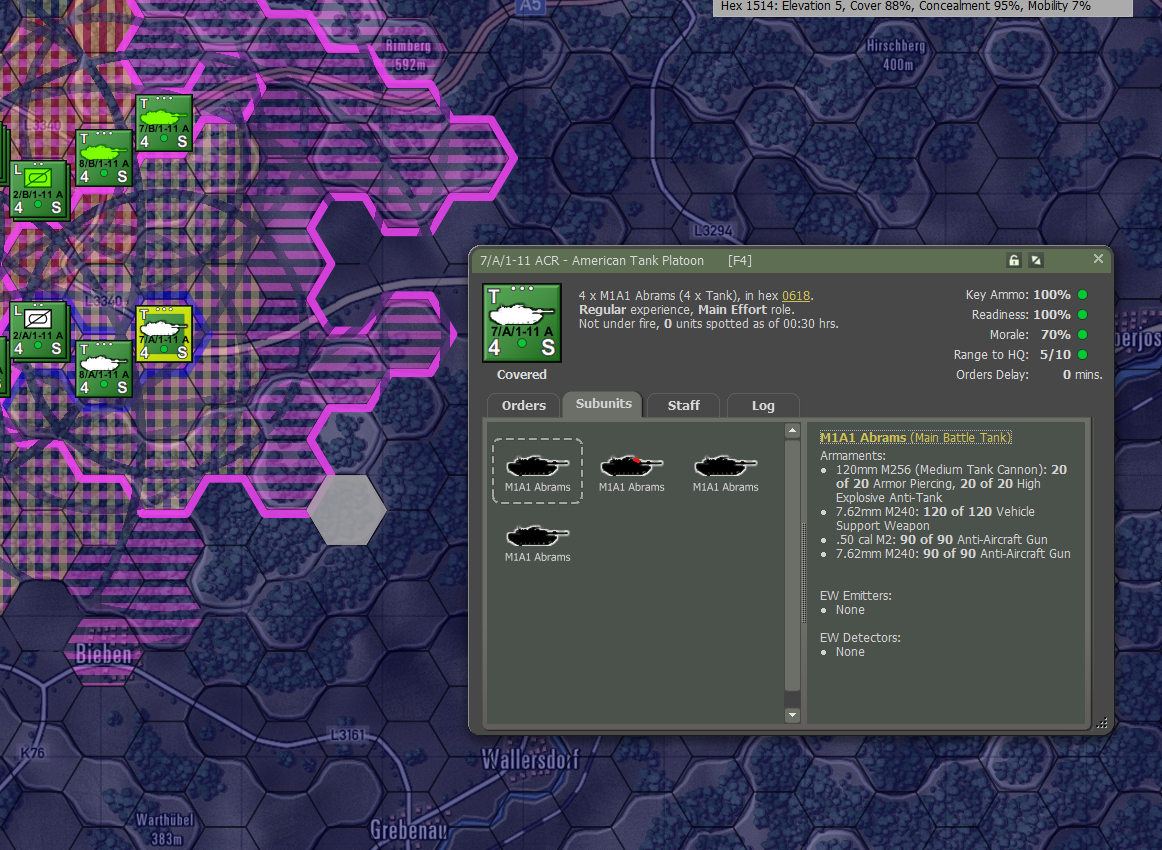Click the 7/A/1-11 A unit portrait counter
Image resolution: width=1162 pixels, height=850 pixels.
[x=521, y=324]
